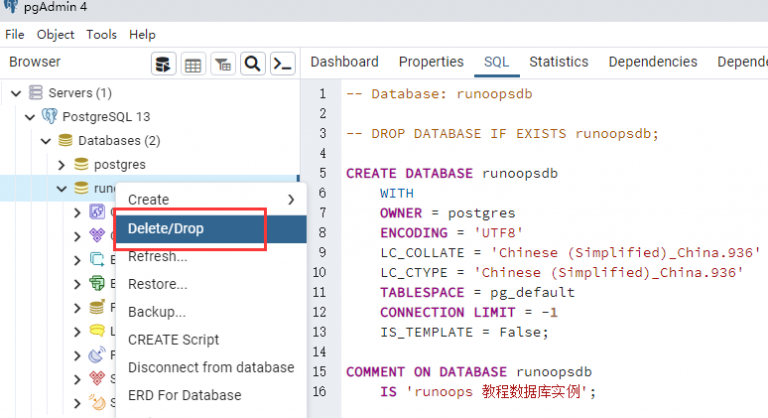Expand the postgres database node
Image resolution: width=768 pixels, height=418 pixels.
(62, 164)
